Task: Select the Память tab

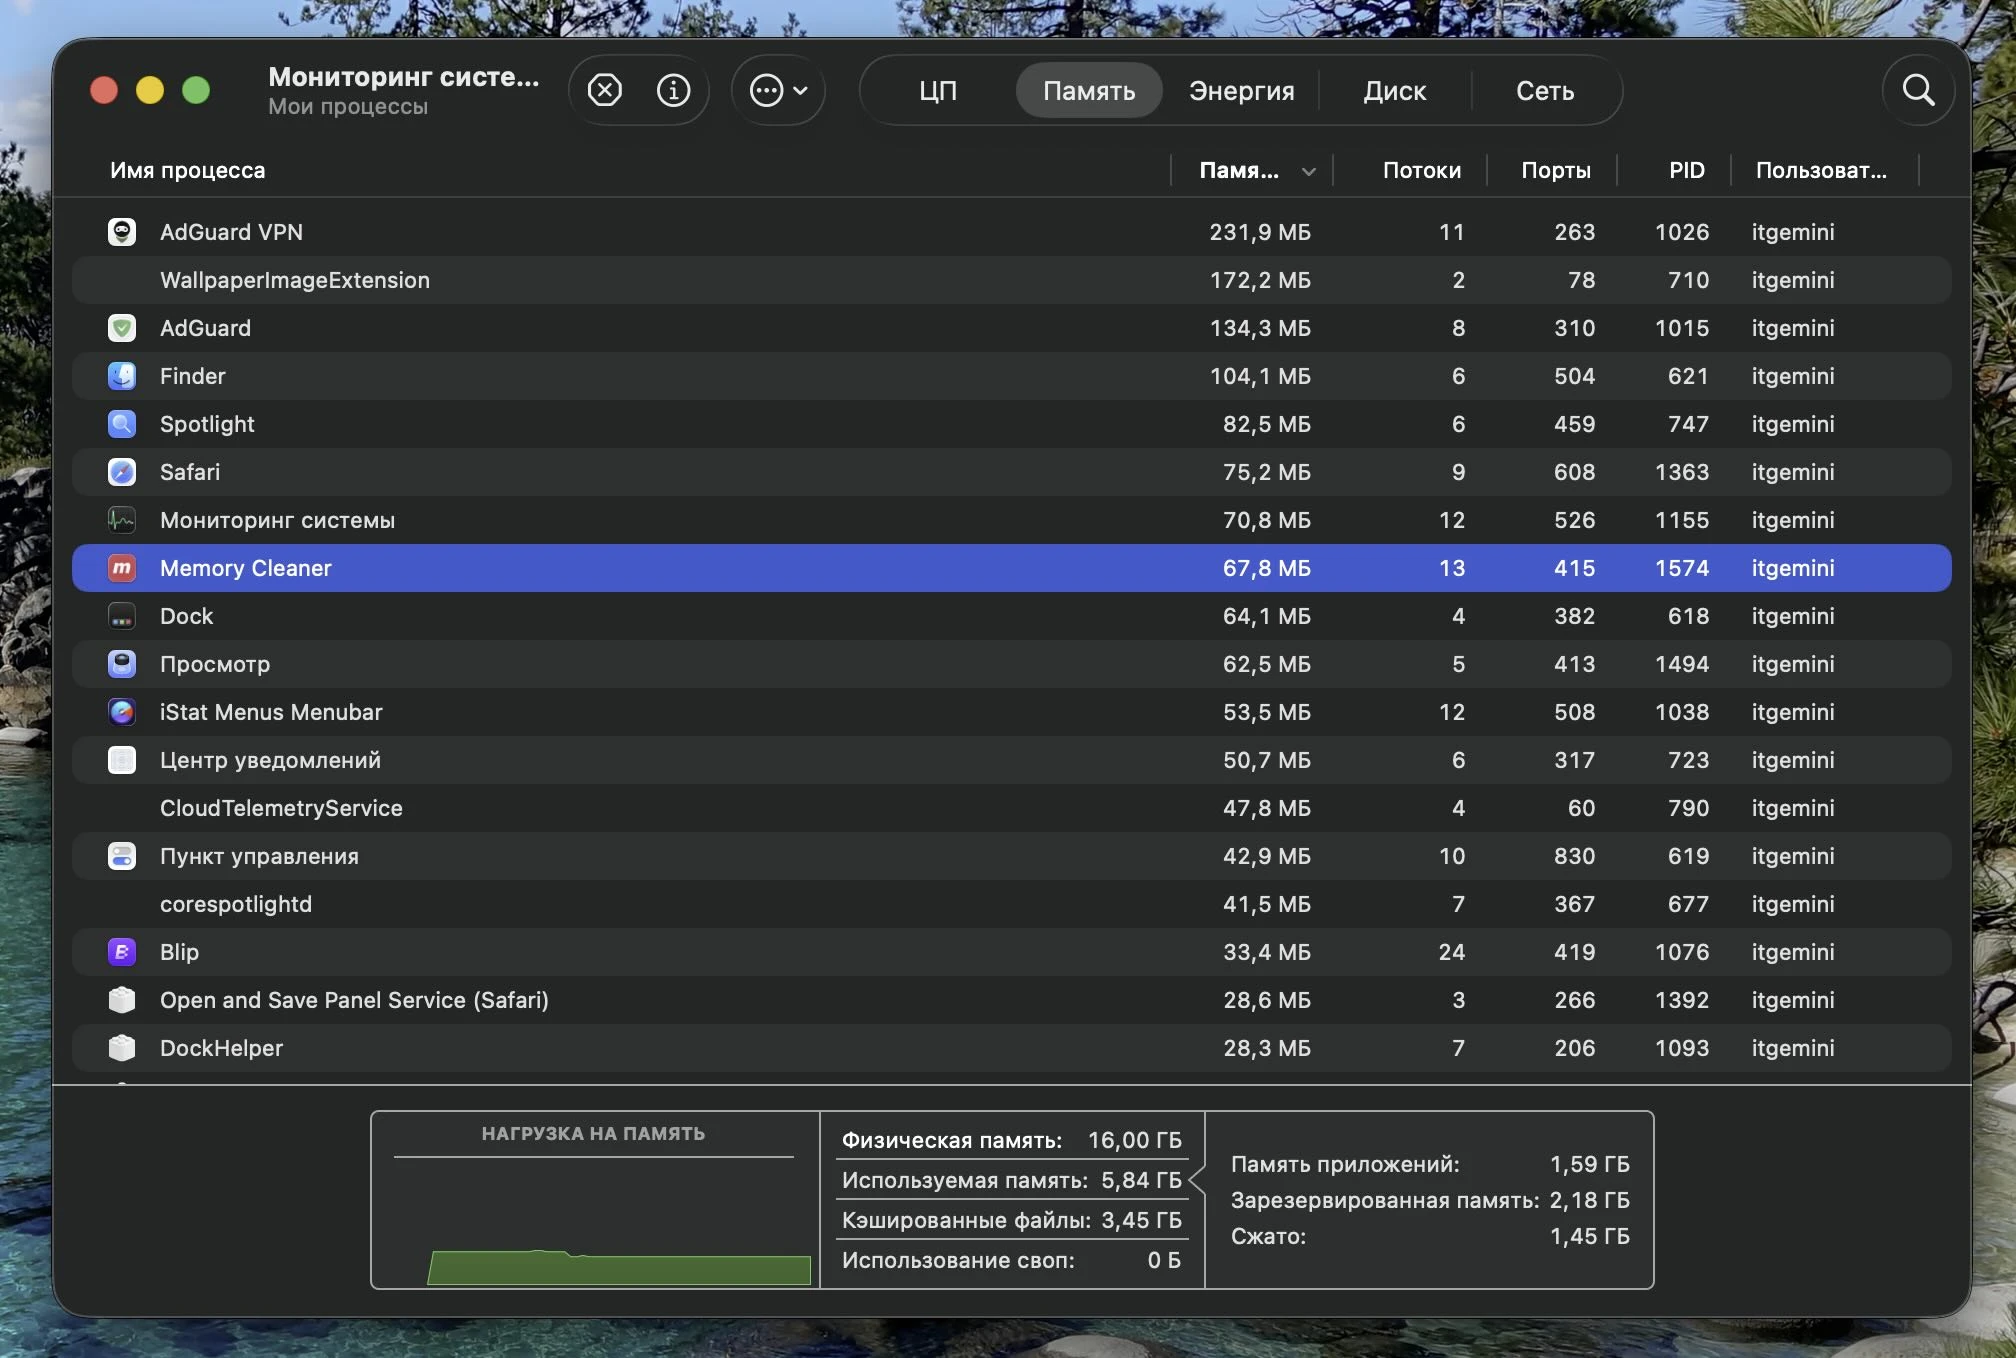Action: [x=1089, y=91]
